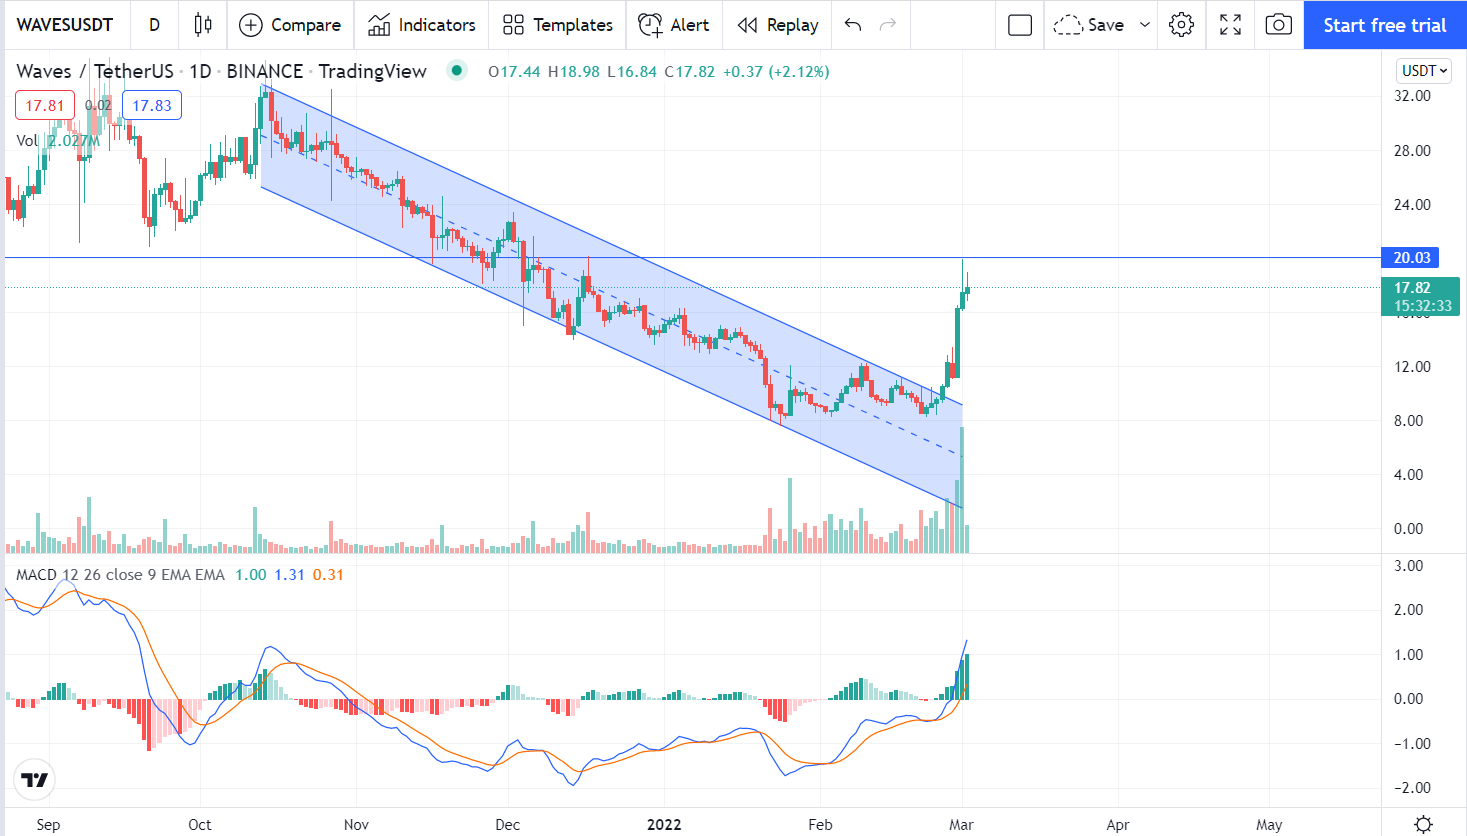Open the layout selection square icon
The image size is (1467, 836).
(1020, 25)
